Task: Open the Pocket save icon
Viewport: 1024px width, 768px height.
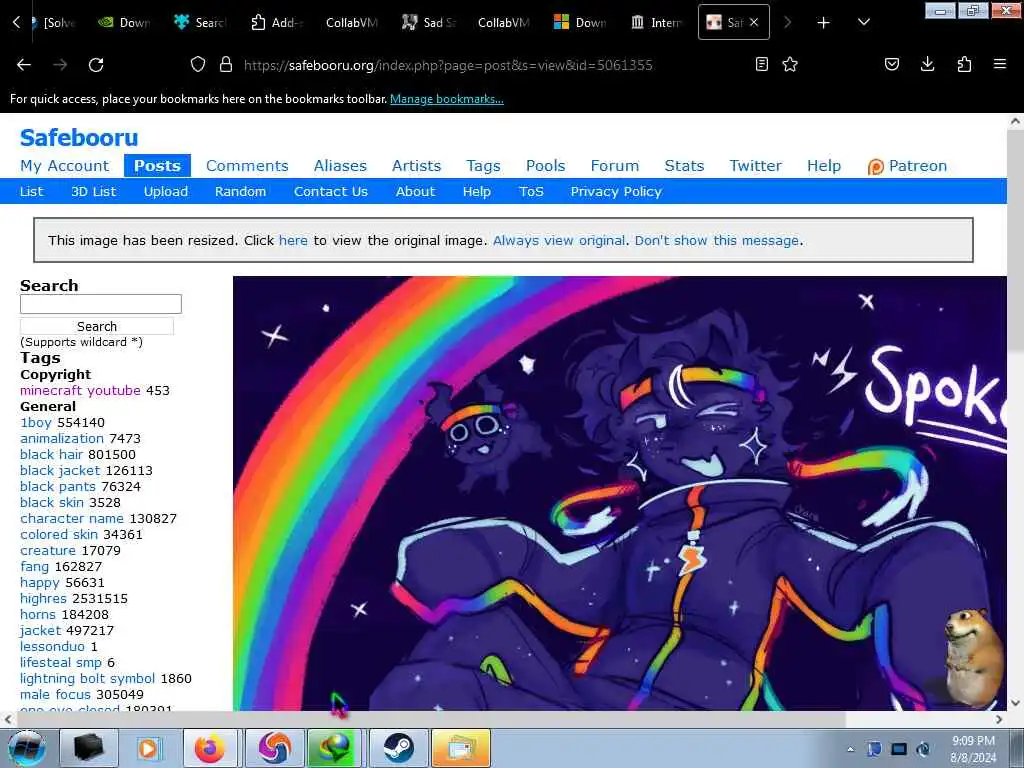Action: click(x=892, y=64)
